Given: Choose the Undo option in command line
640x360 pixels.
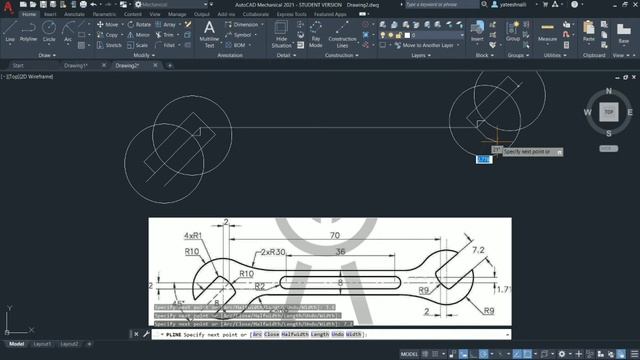Looking at the screenshot, I should coord(337,334).
